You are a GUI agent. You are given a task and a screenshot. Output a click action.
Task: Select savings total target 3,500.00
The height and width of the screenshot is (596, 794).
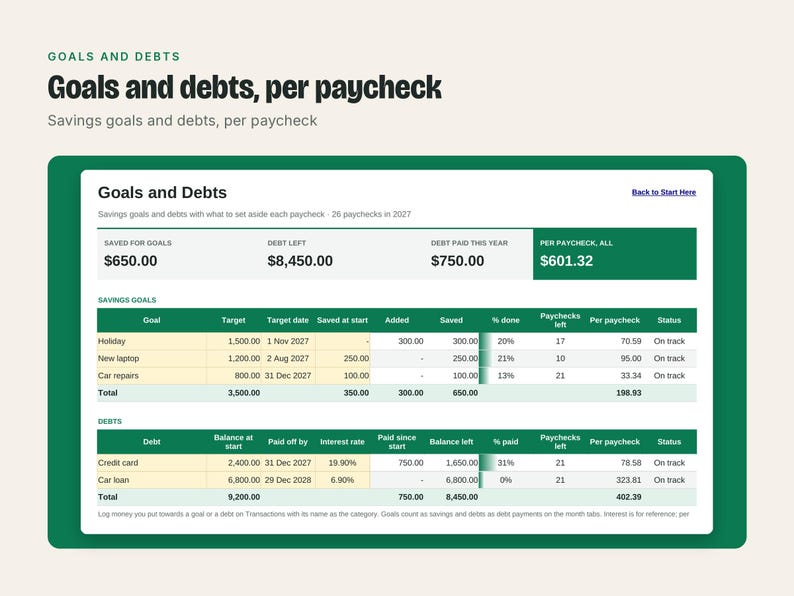244,393
